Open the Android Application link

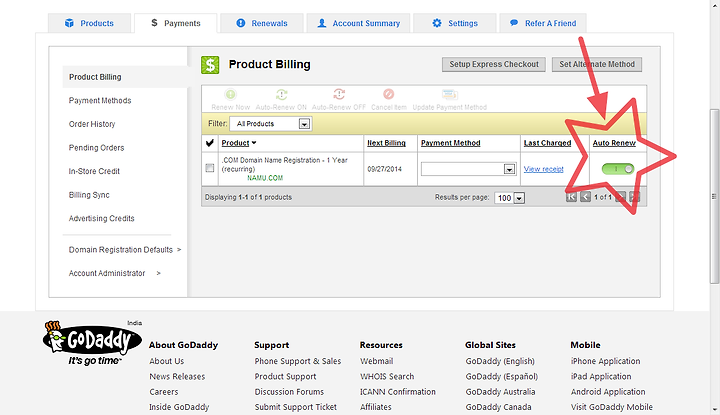[x=608, y=392]
